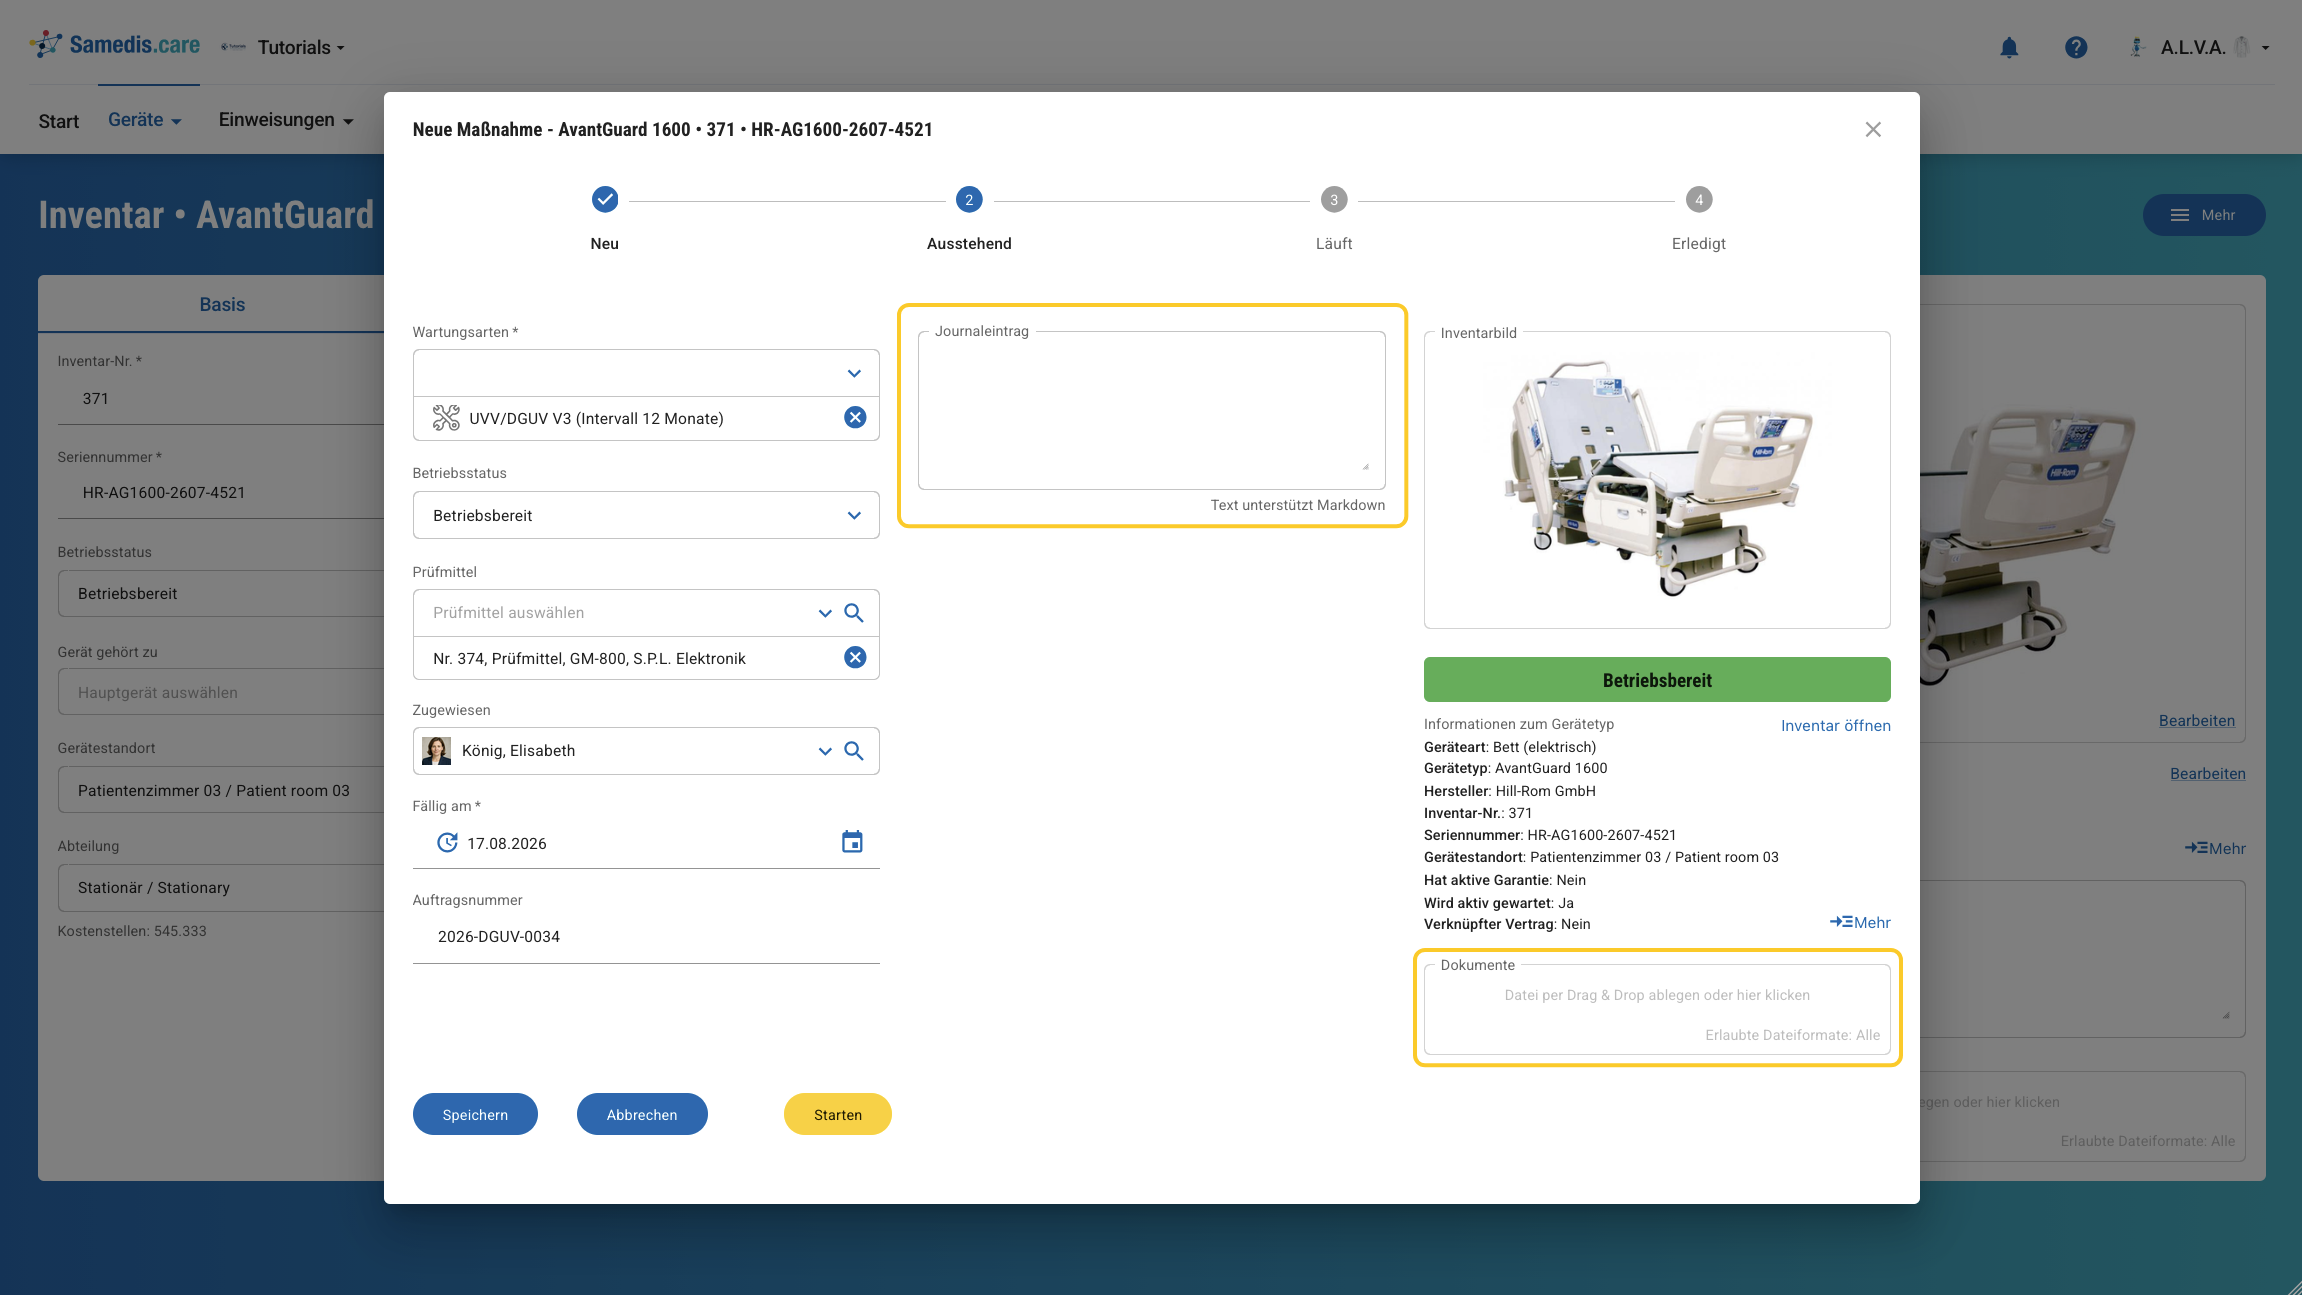Search Prüfmittel with magnifier icon
The width and height of the screenshot is (2302, 1295).
click(854, 613)
